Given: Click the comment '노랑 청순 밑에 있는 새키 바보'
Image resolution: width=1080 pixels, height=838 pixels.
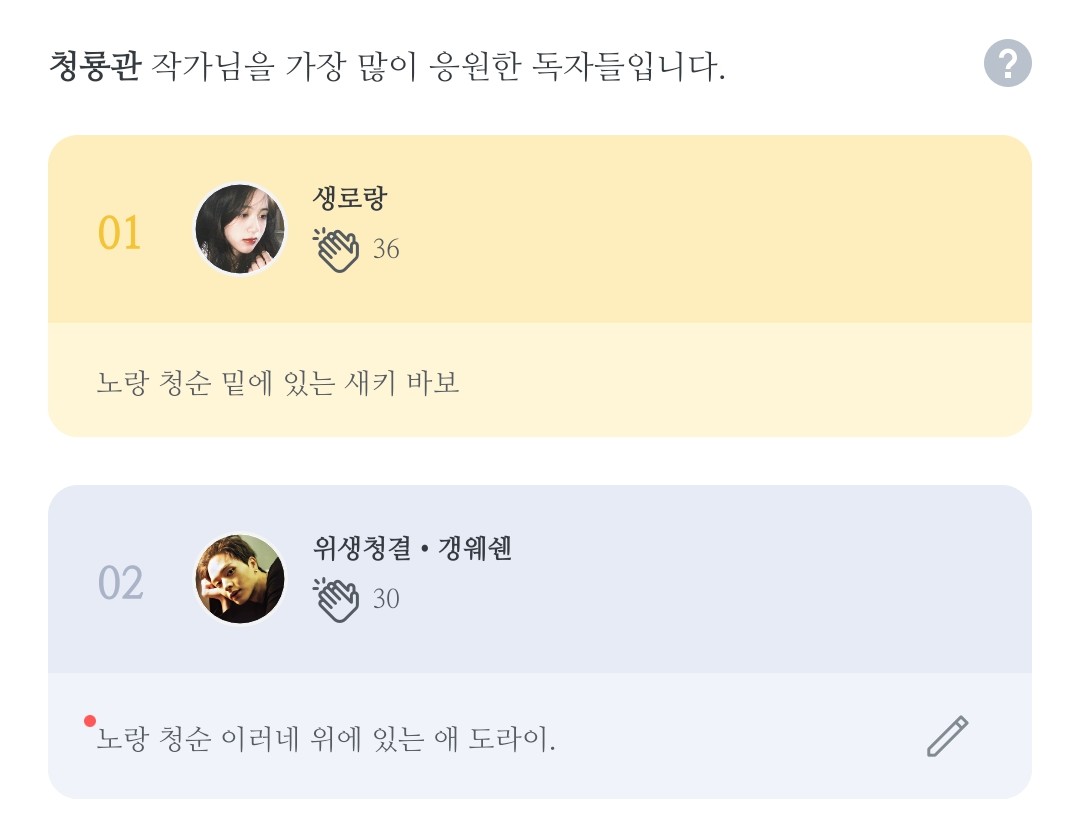Looking at the screenshot, I should tap(277, 382).
